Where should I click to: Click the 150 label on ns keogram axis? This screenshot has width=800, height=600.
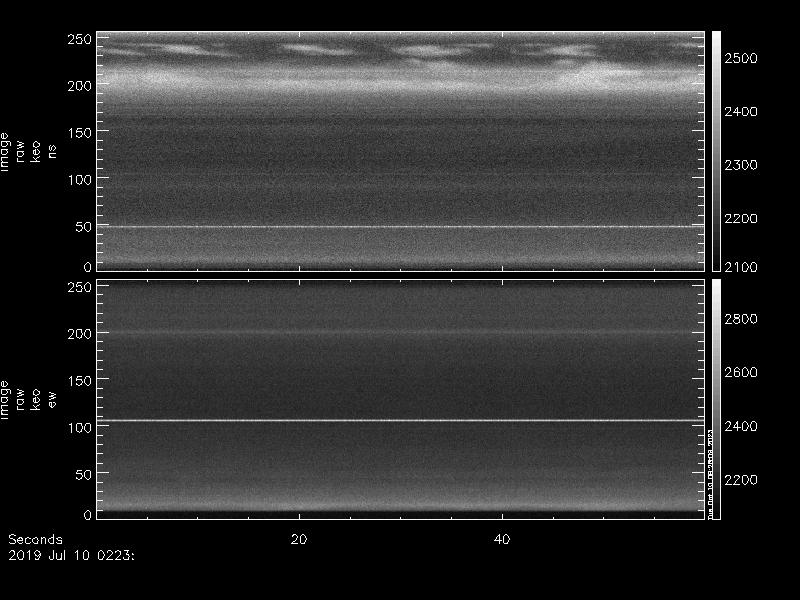coord(80,133)
